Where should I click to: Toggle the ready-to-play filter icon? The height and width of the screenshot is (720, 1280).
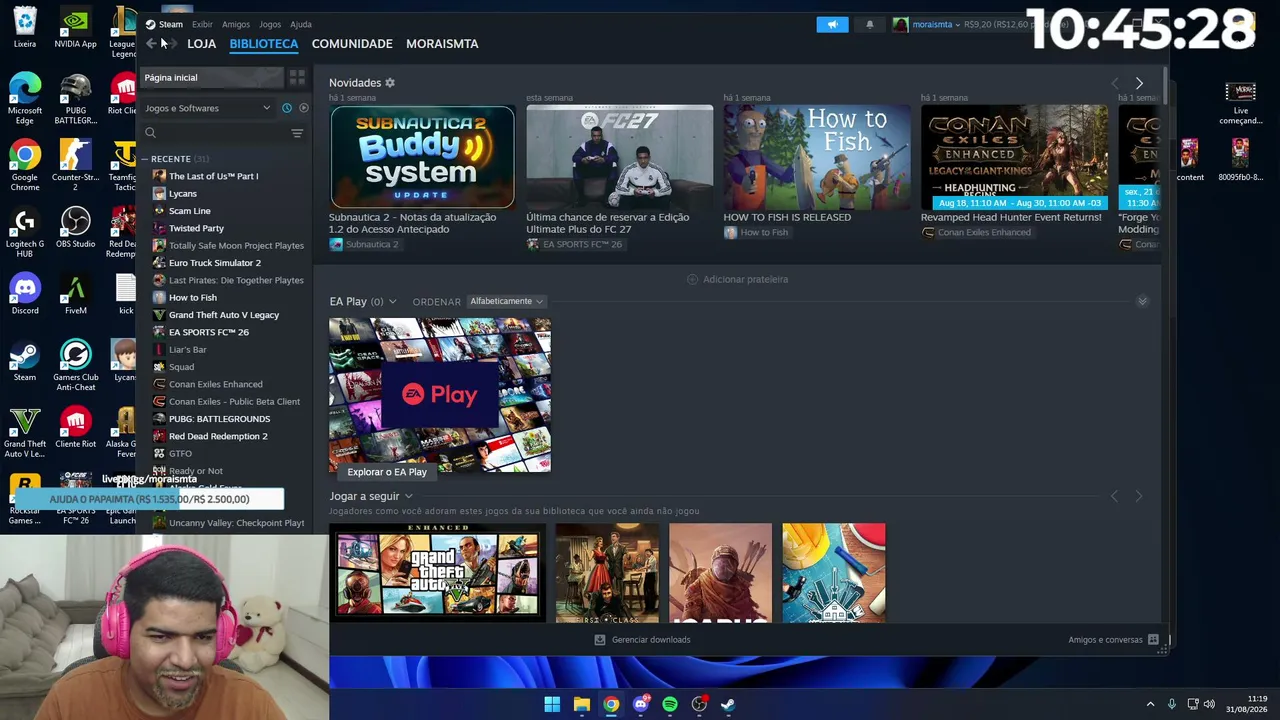[x=304, y=108]
